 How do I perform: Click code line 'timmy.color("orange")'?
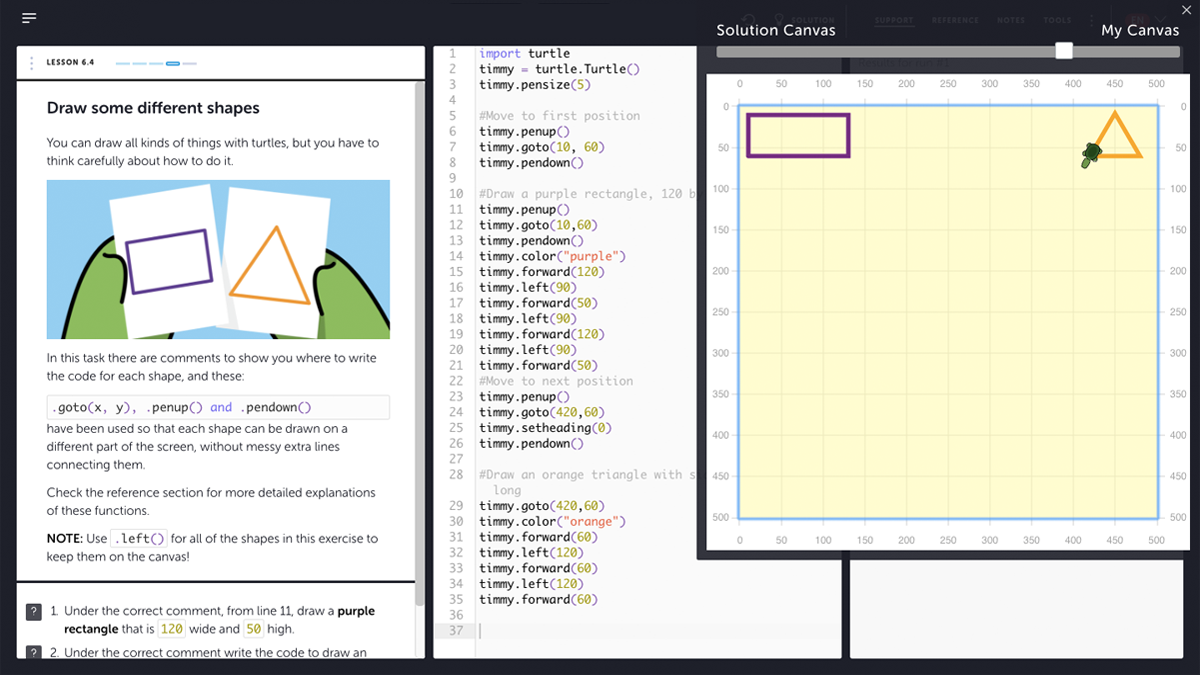pyautogui.click(x=552, y=522)
